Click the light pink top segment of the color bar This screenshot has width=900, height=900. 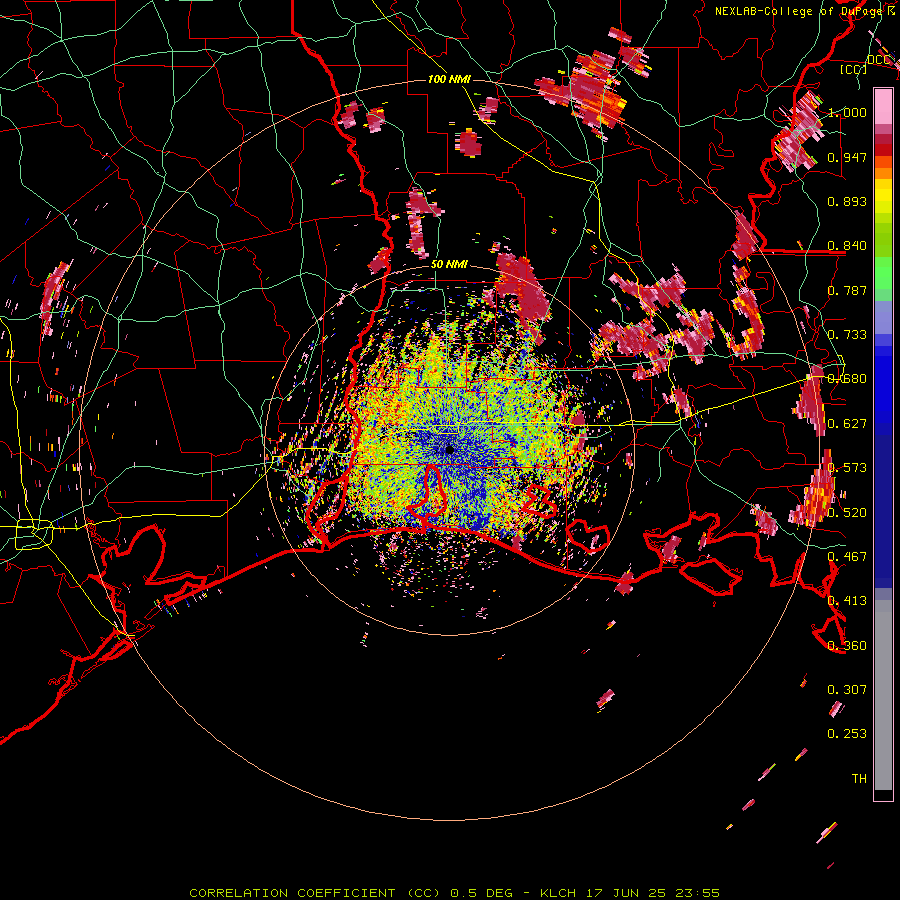[883, 106]
